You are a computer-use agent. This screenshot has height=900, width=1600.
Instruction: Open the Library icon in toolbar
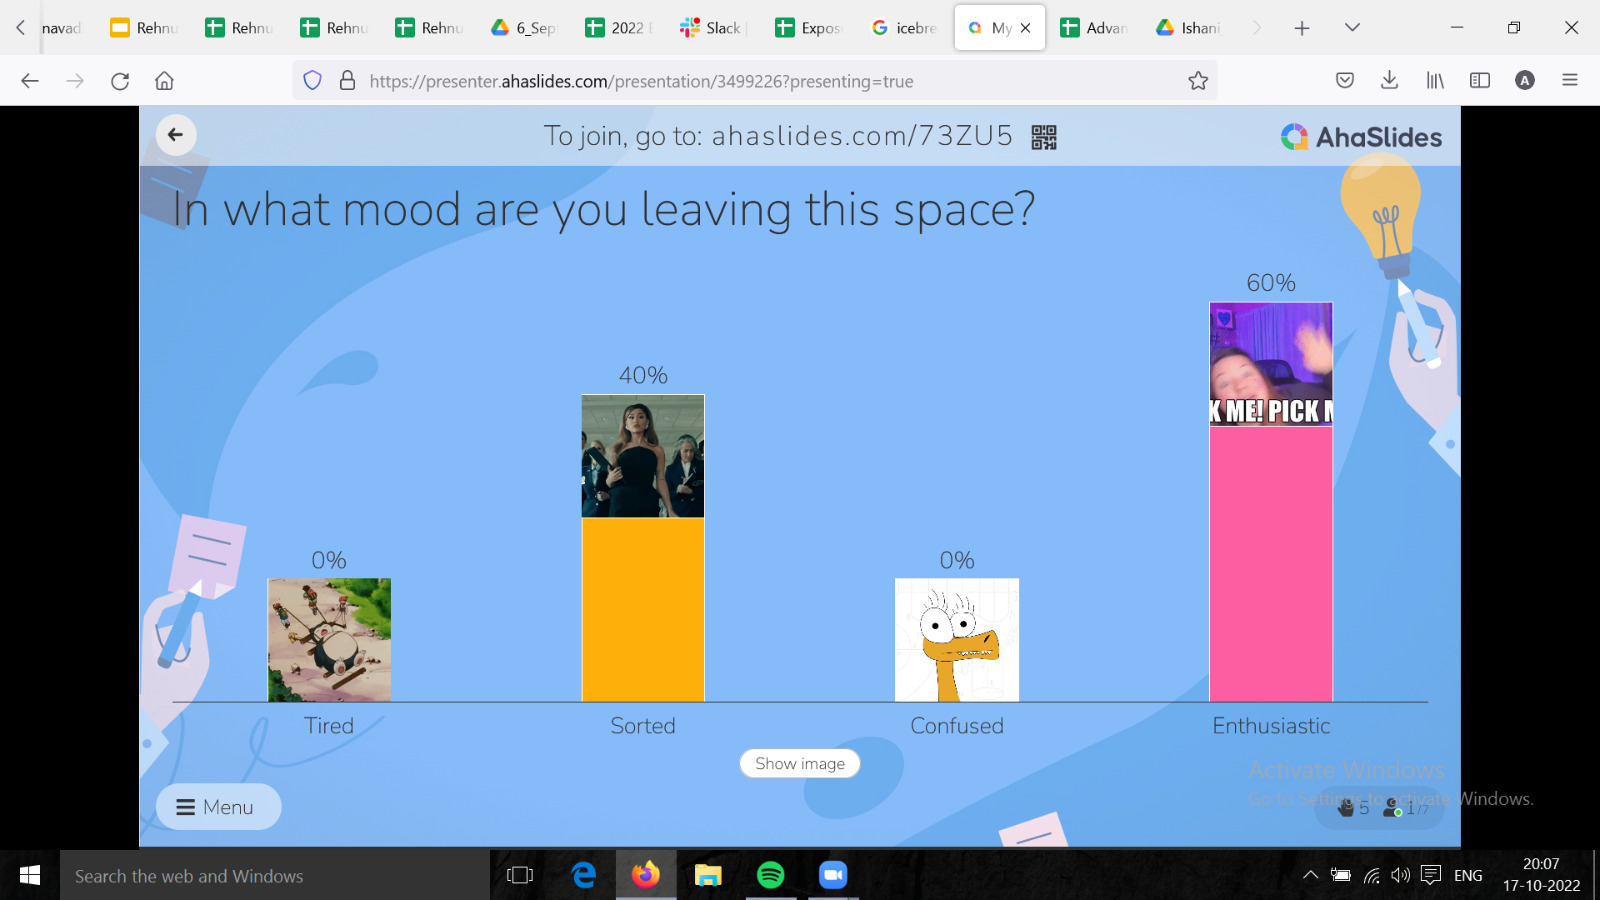1435,81
